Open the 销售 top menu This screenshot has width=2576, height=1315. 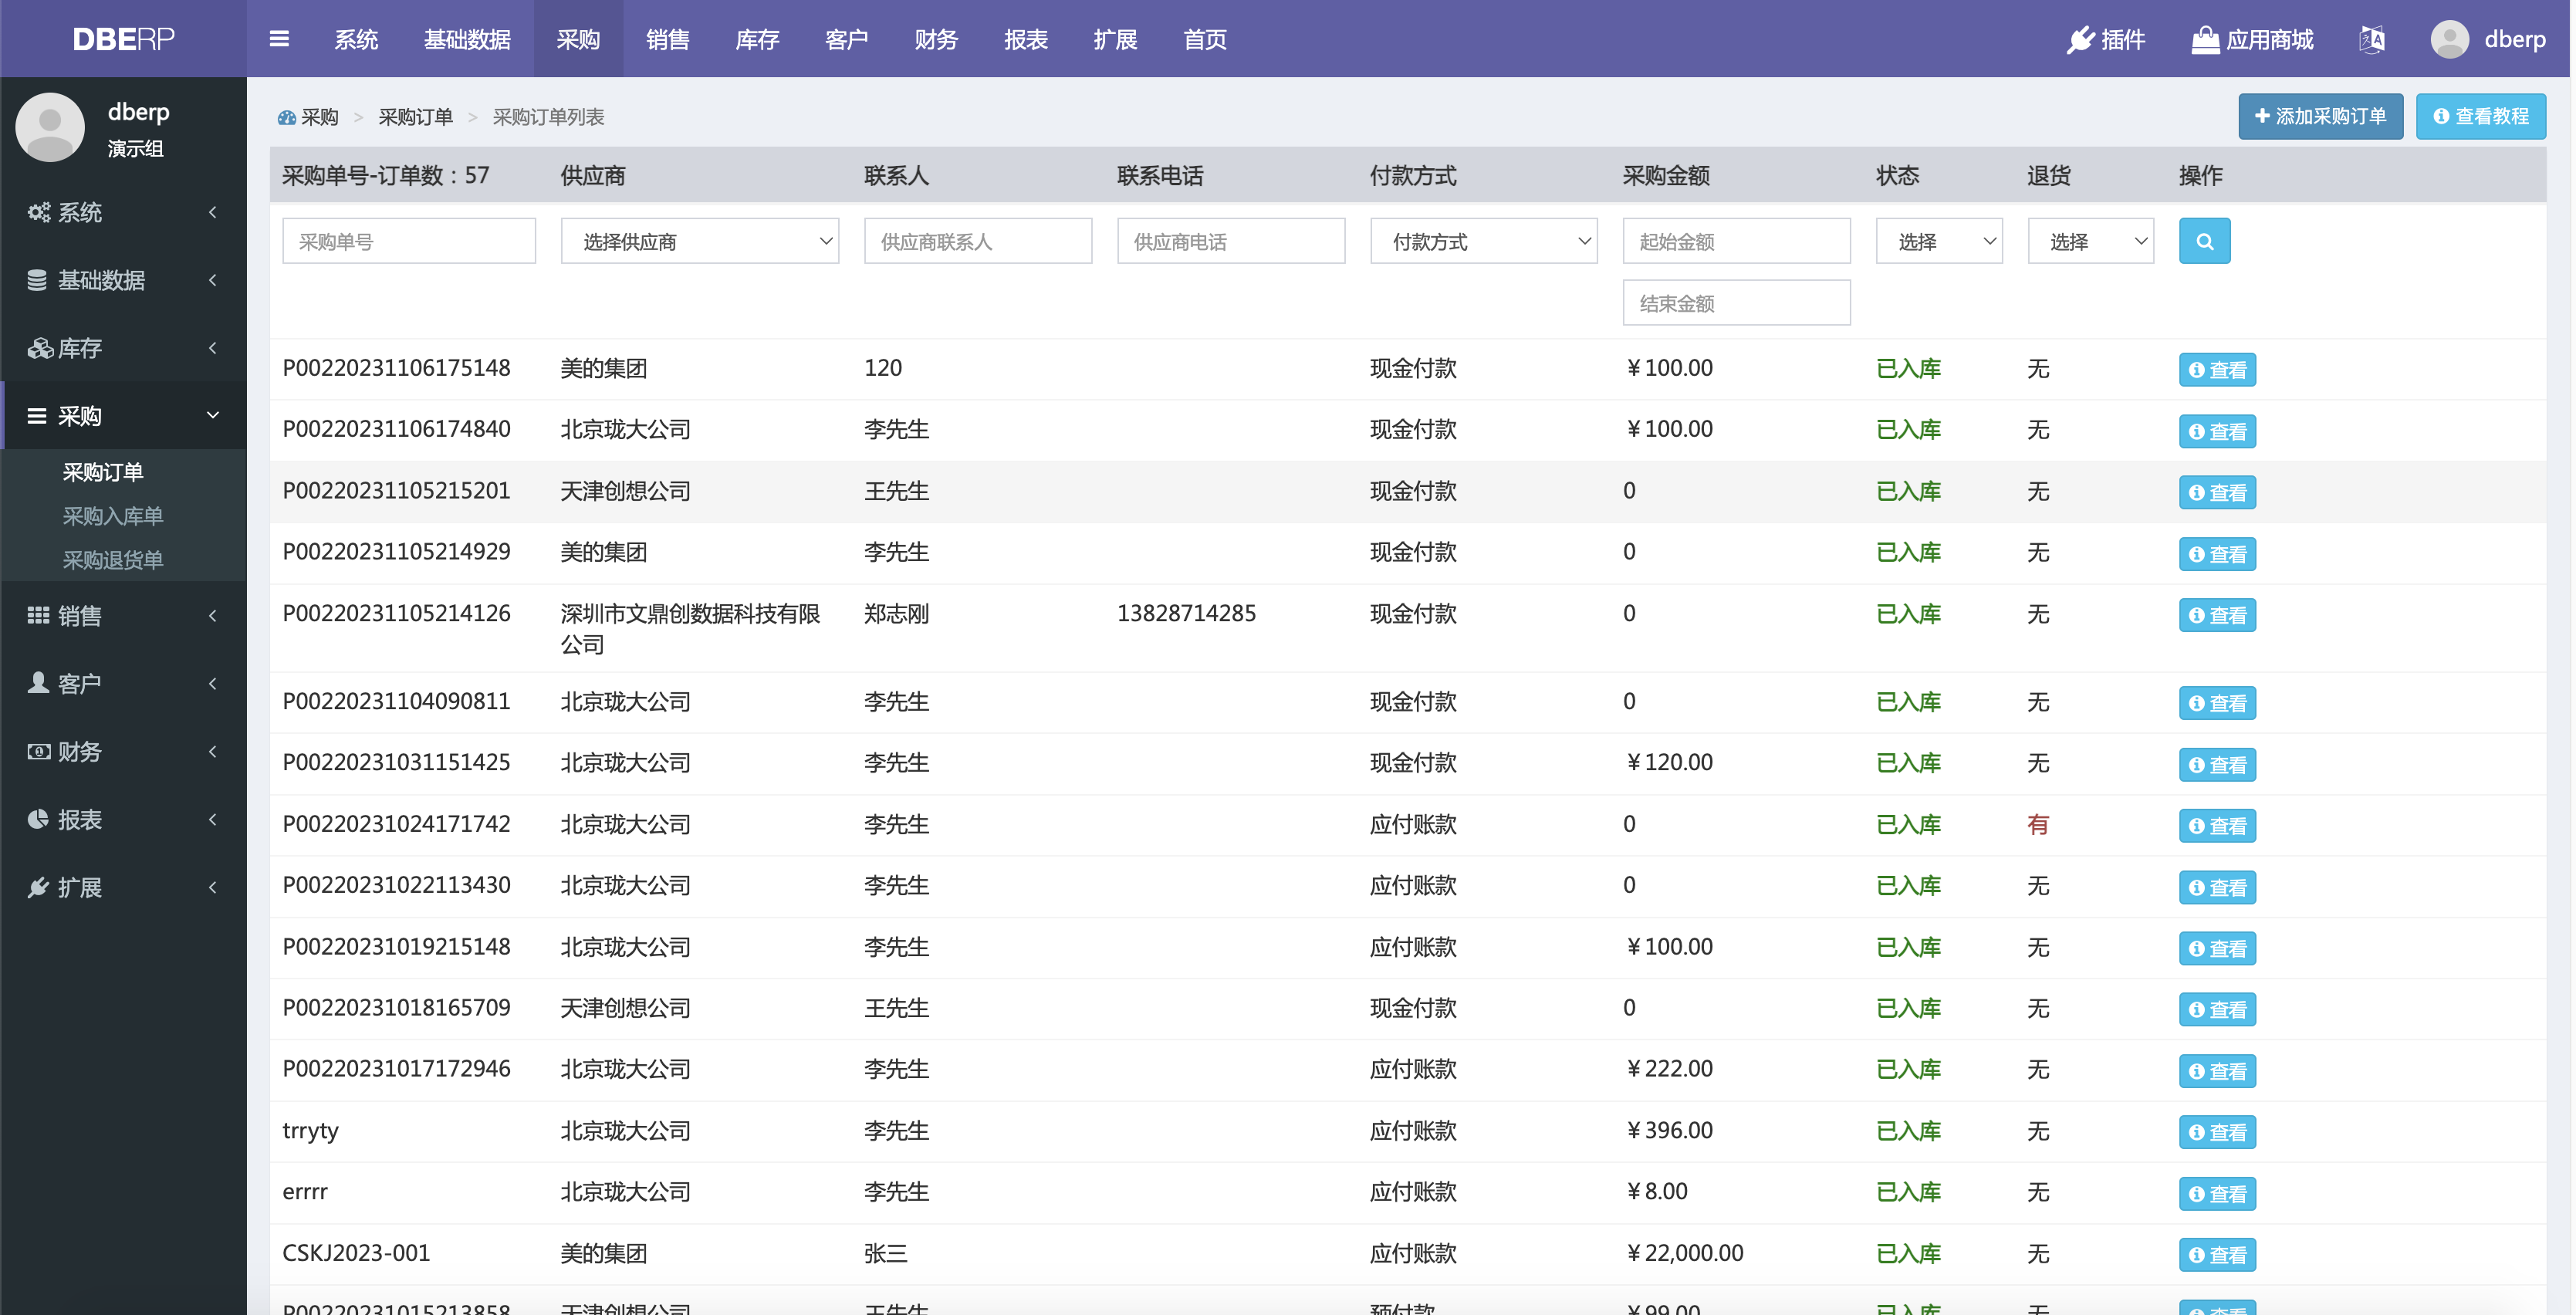[x=668, y=39]
